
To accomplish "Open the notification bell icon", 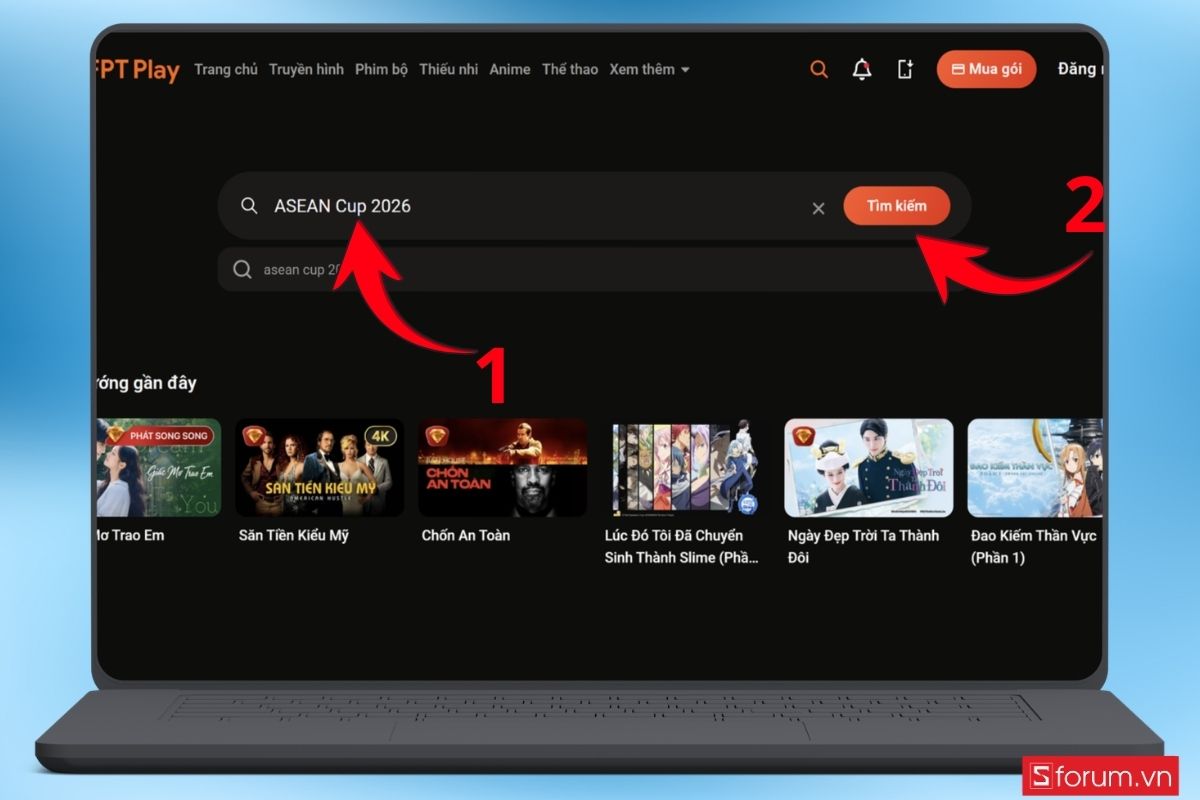I will tap(861, 70).
